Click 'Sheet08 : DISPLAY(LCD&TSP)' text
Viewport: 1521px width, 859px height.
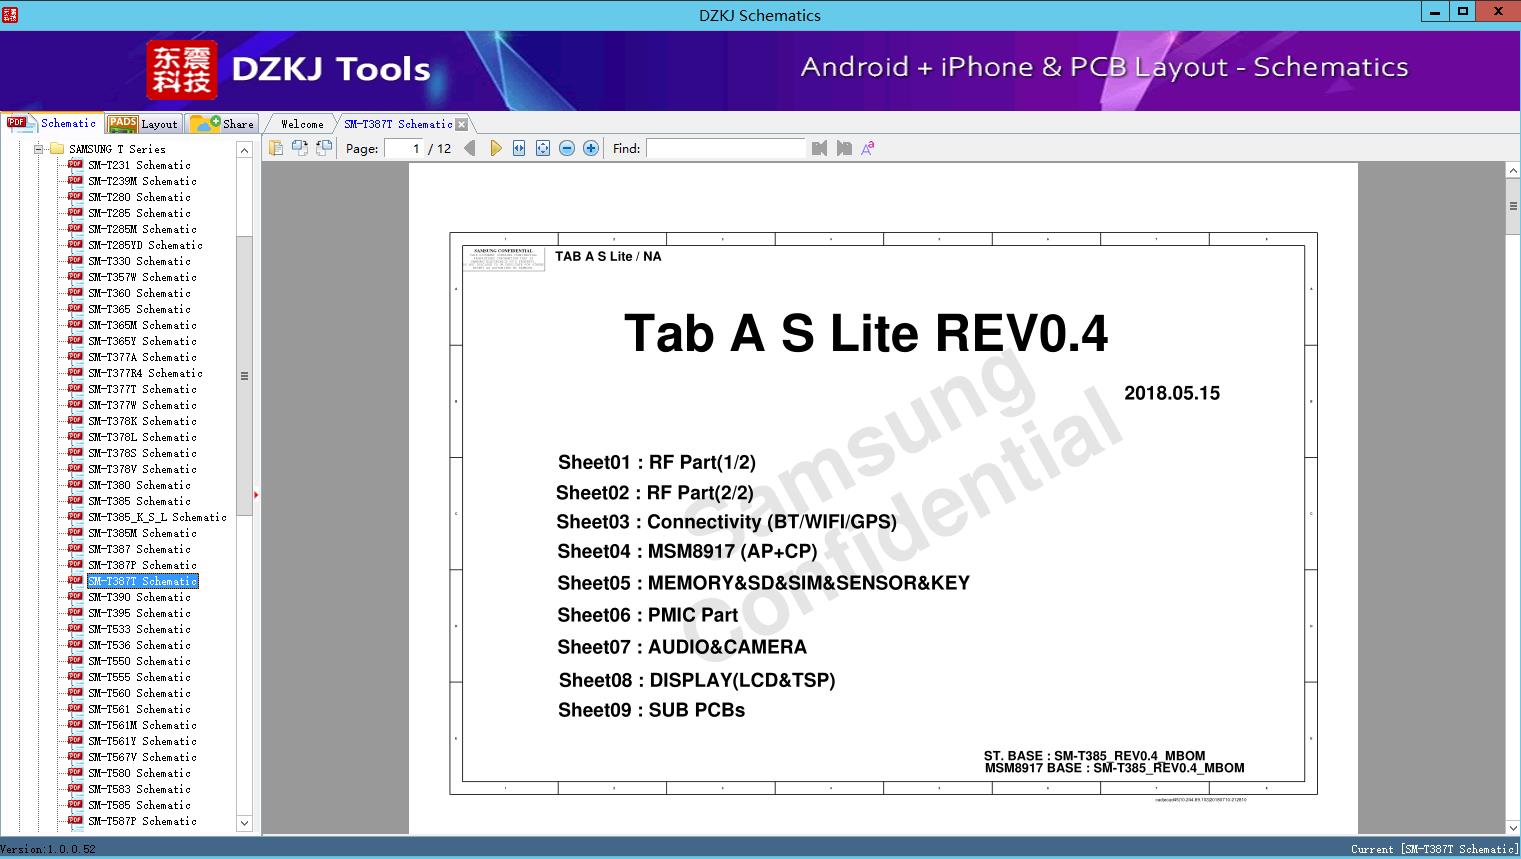click(697, 680)
